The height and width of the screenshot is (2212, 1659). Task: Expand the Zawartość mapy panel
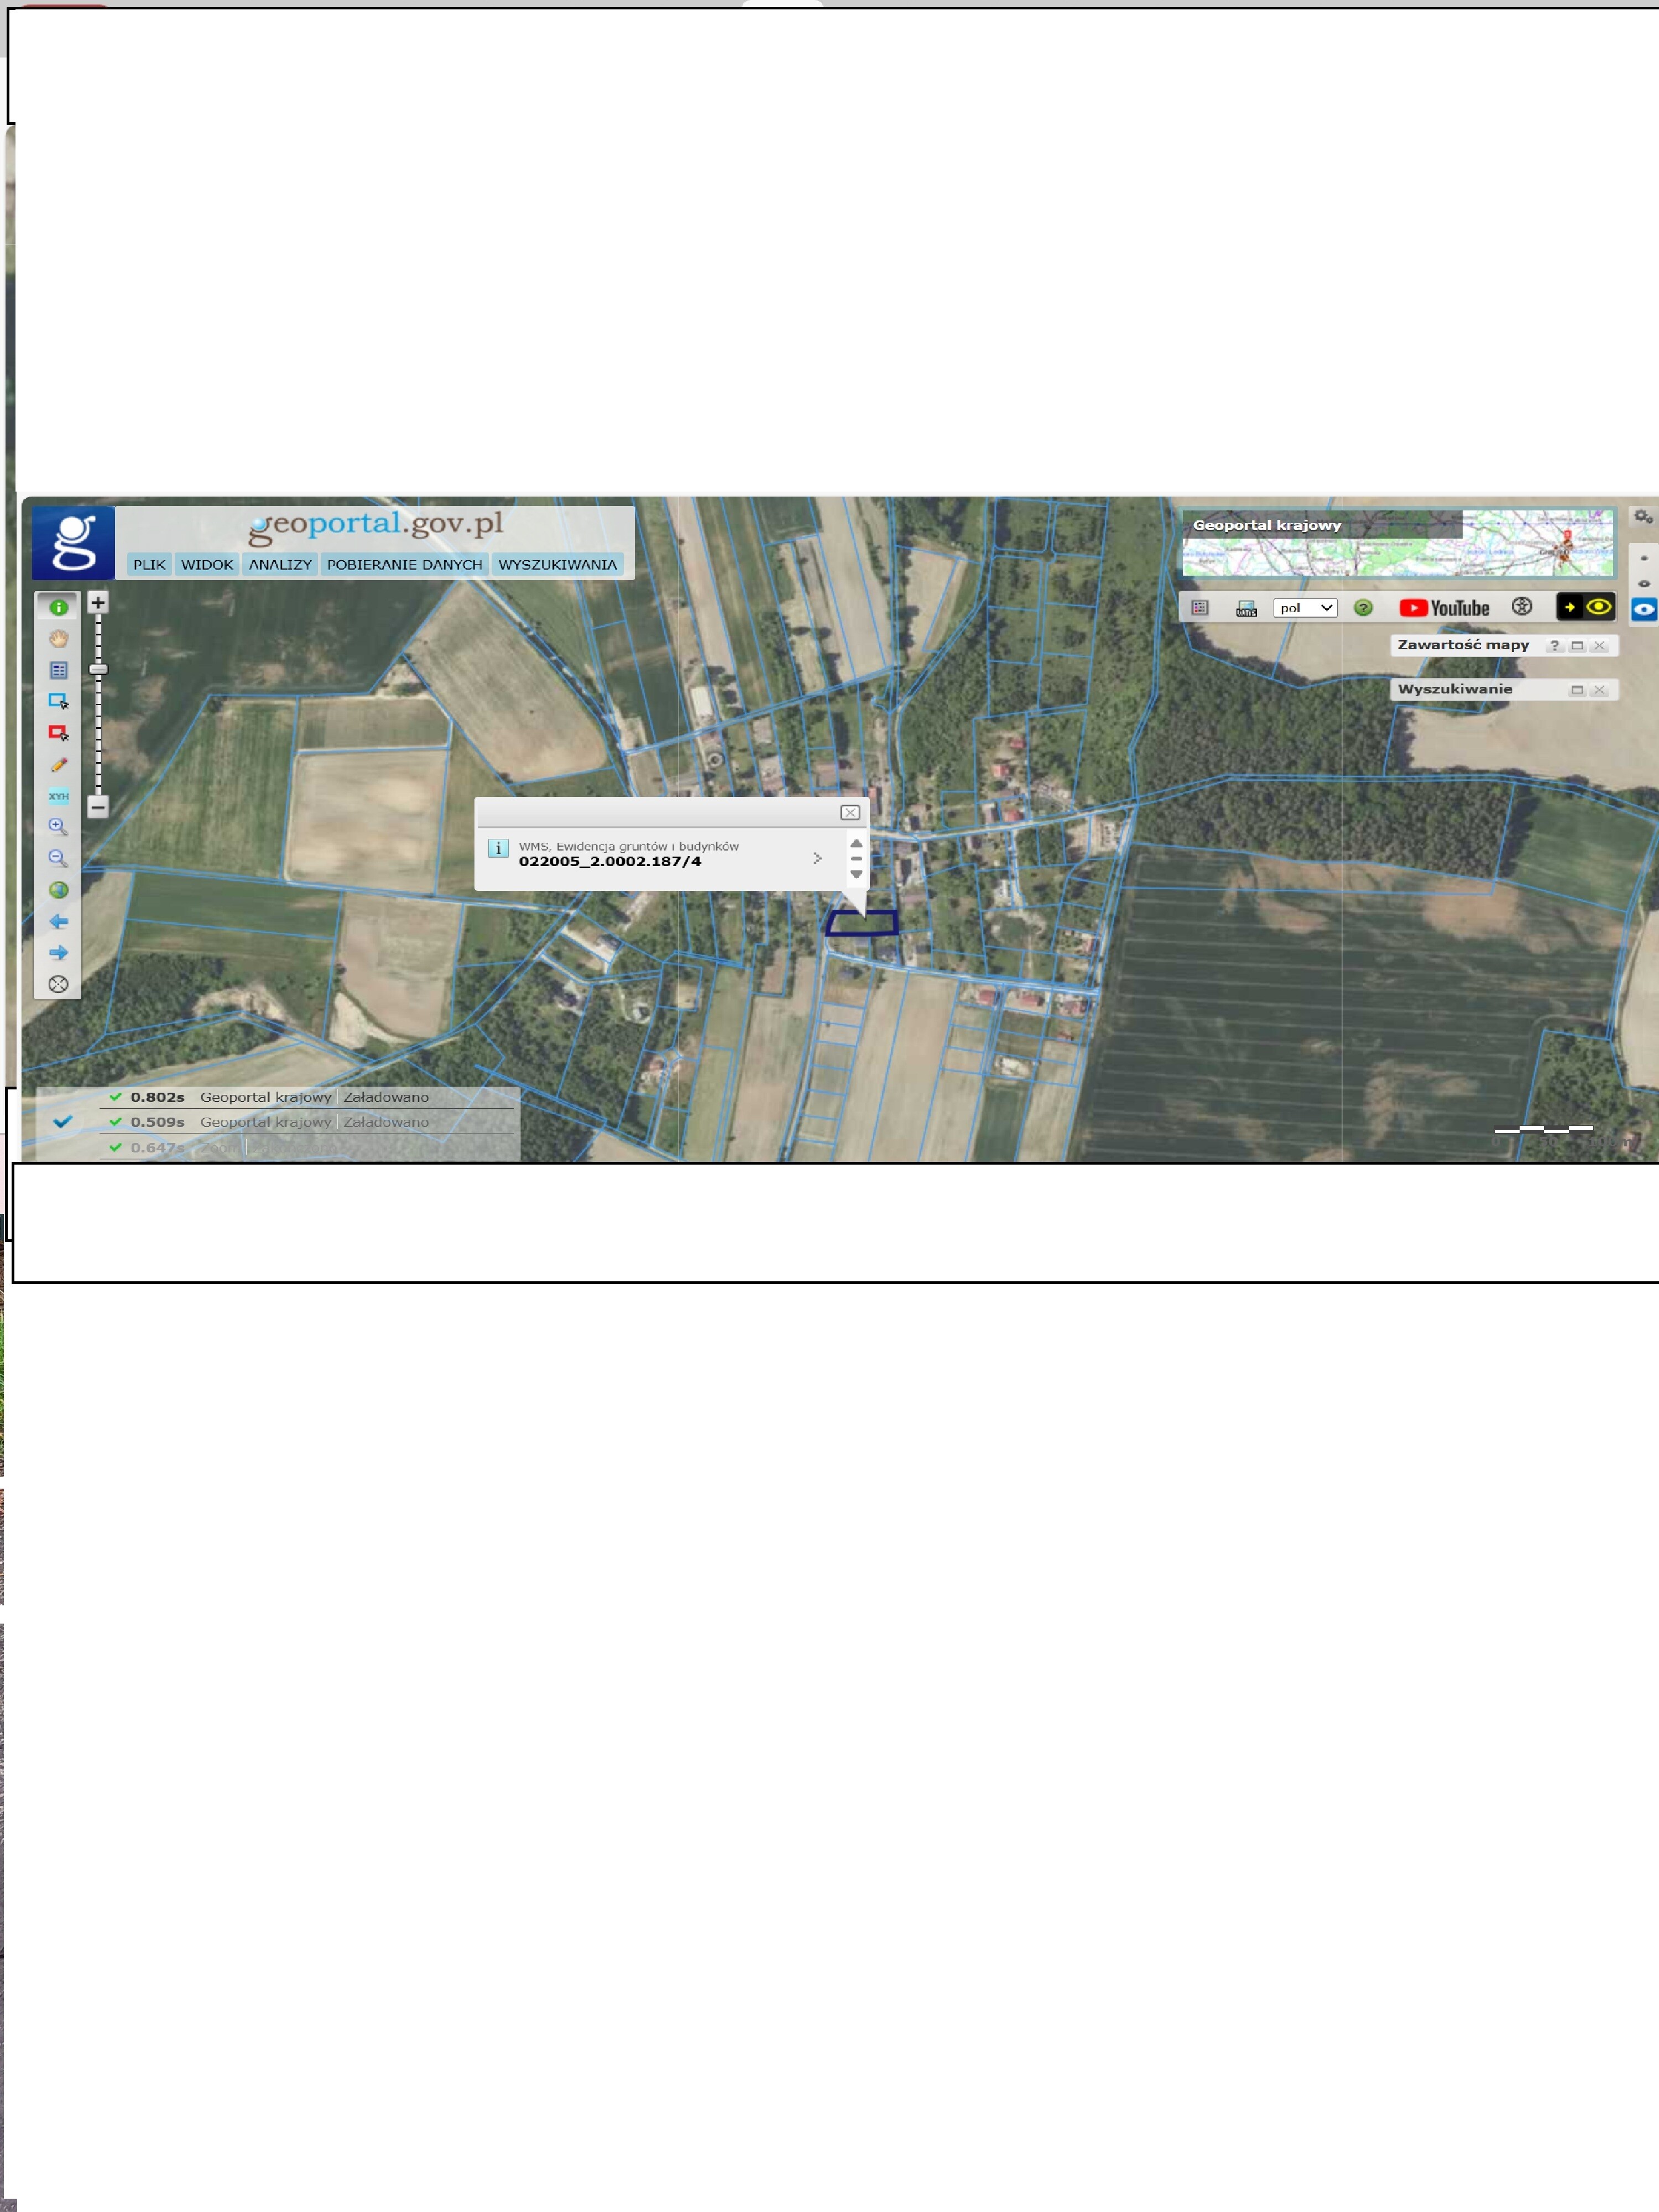point(1577,646)
